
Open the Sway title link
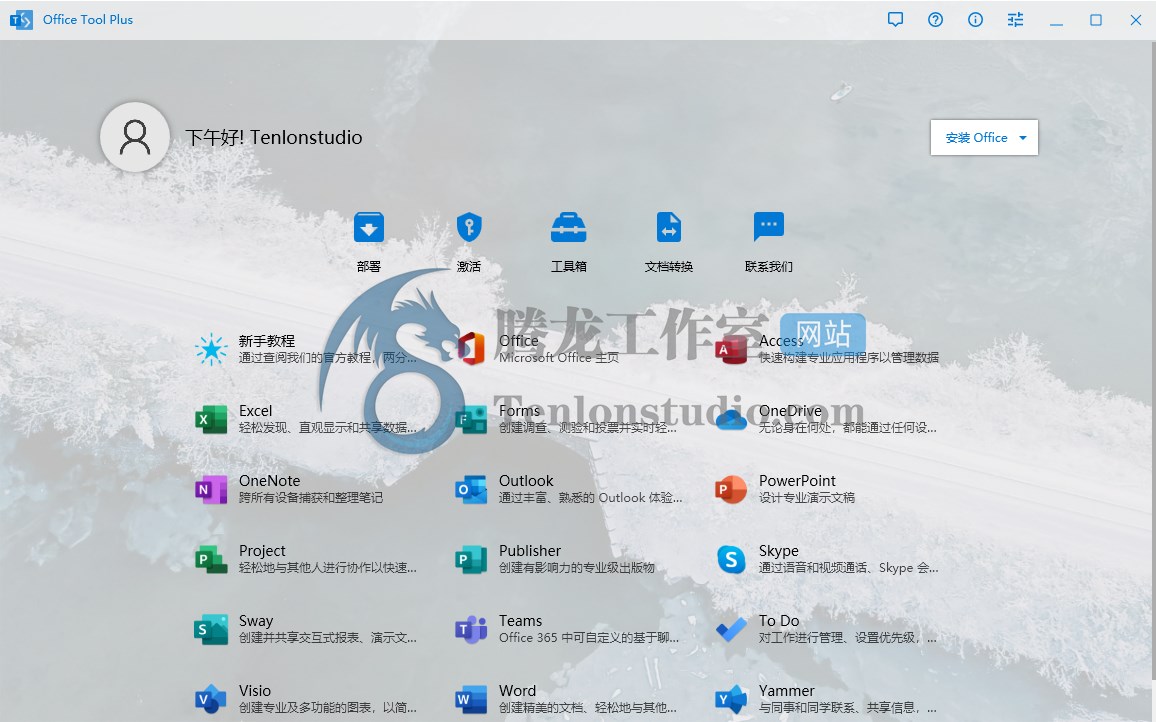pos(256,621)
